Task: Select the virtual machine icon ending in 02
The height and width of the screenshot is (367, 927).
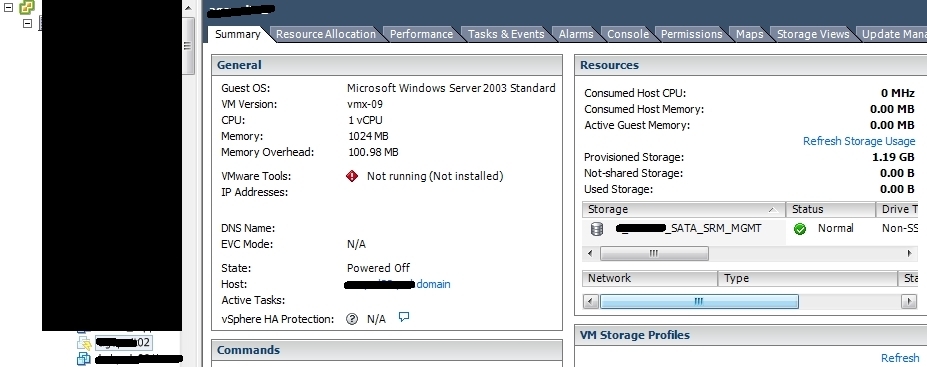Action: pos(84,343)
